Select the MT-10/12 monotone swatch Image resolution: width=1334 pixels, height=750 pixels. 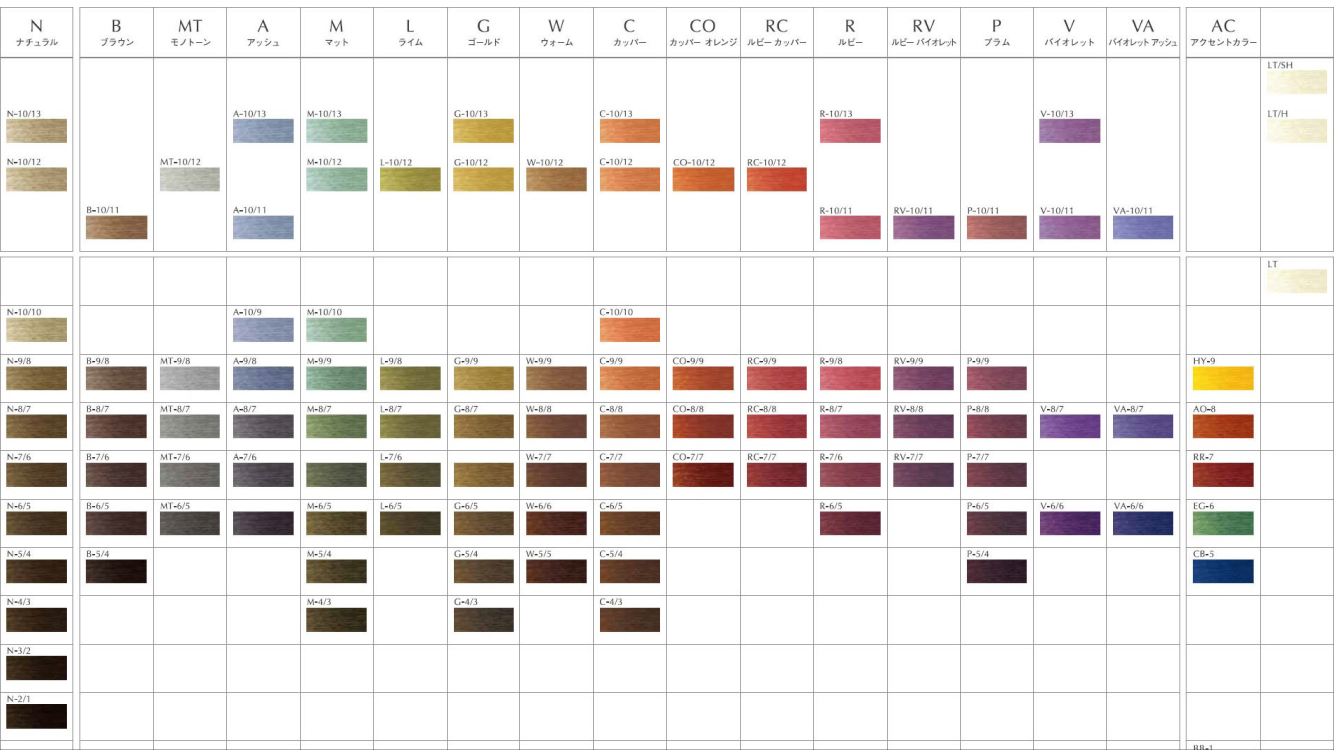tap(190, 179)
